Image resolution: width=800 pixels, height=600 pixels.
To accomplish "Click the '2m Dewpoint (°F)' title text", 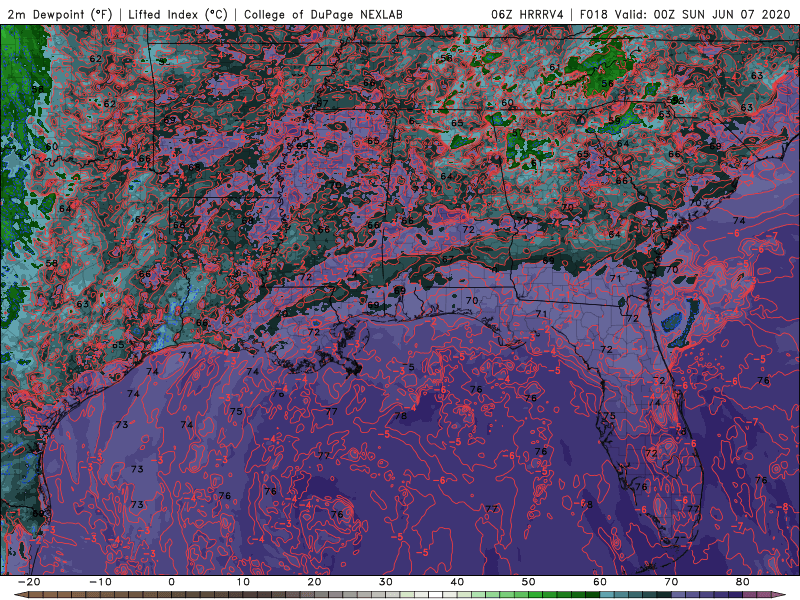I will click(60, 14).
